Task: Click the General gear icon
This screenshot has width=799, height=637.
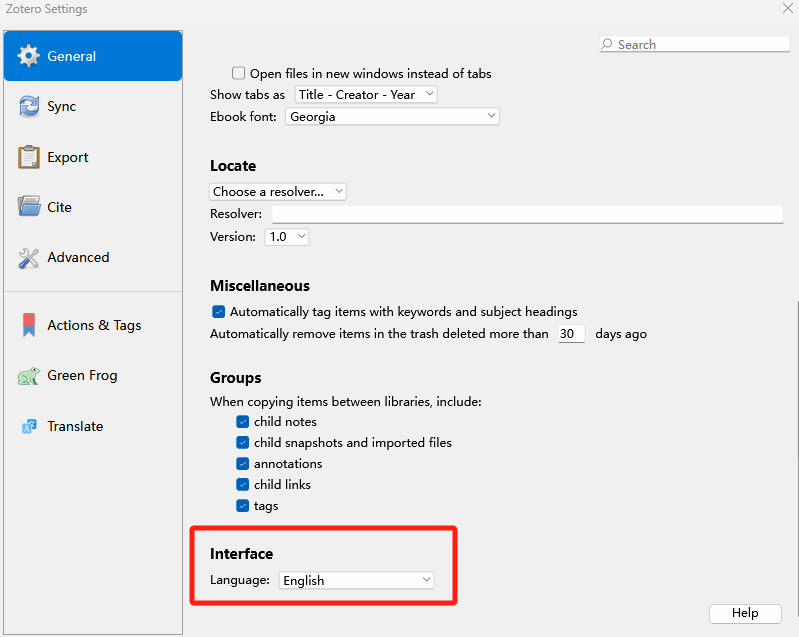Action: coord(29,56)
